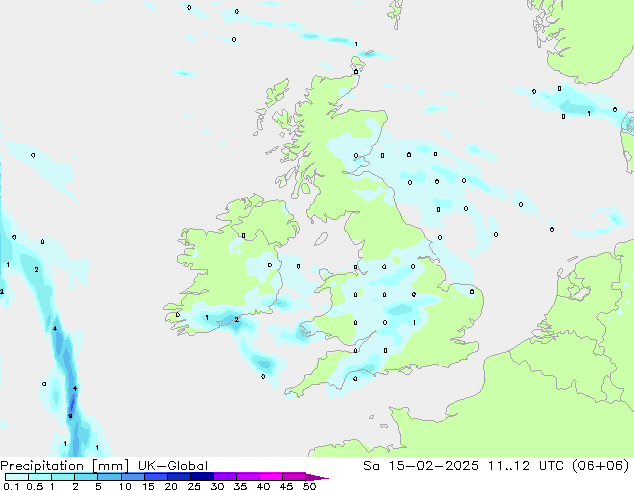
Task: Click the legend swatch between 45 and 50
Action: point(294,477)
